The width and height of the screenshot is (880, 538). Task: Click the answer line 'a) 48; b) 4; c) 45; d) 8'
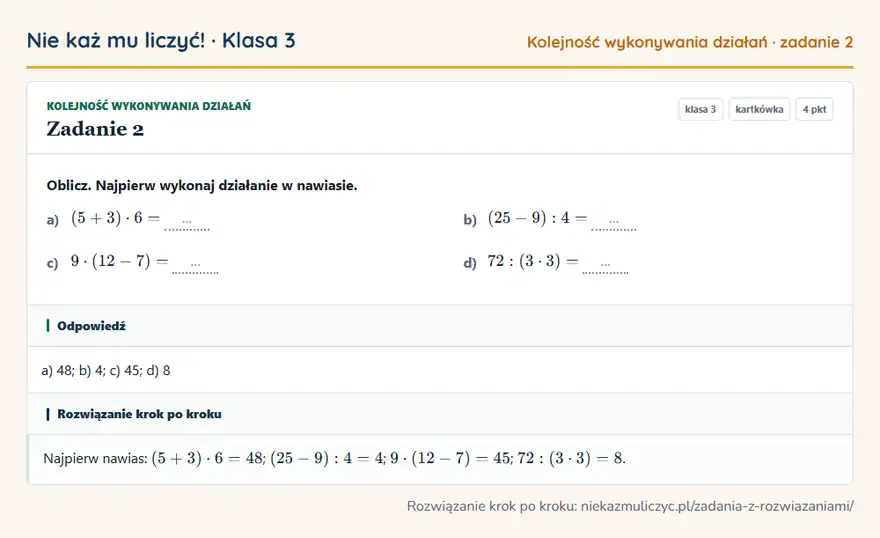(x=106, y=370)
